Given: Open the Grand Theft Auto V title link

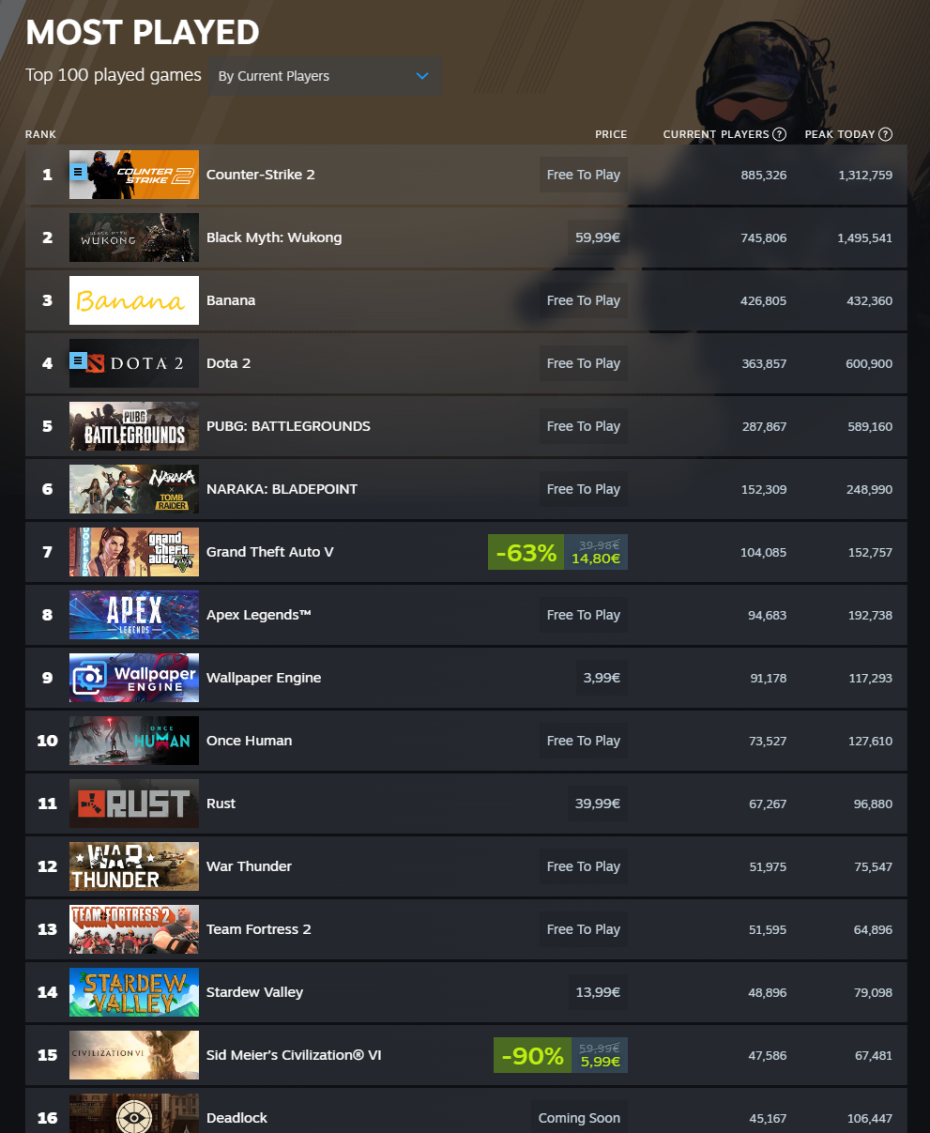Looking at the screenshot, I should [x=270, y=552].
